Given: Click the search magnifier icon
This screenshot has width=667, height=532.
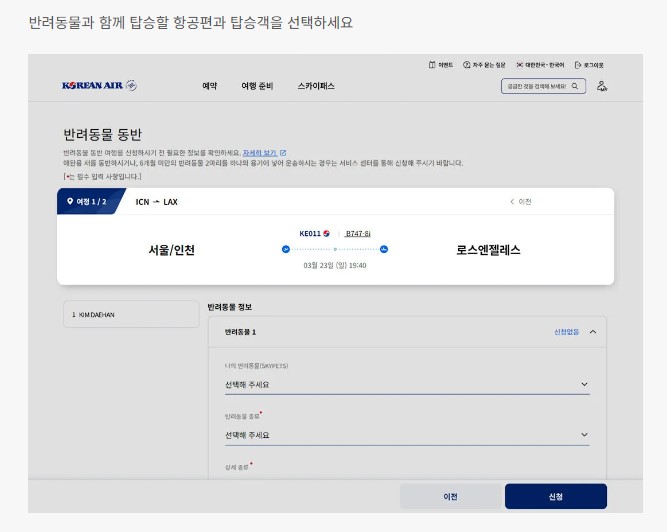Looking at the screenshot, I should (575, 86).
